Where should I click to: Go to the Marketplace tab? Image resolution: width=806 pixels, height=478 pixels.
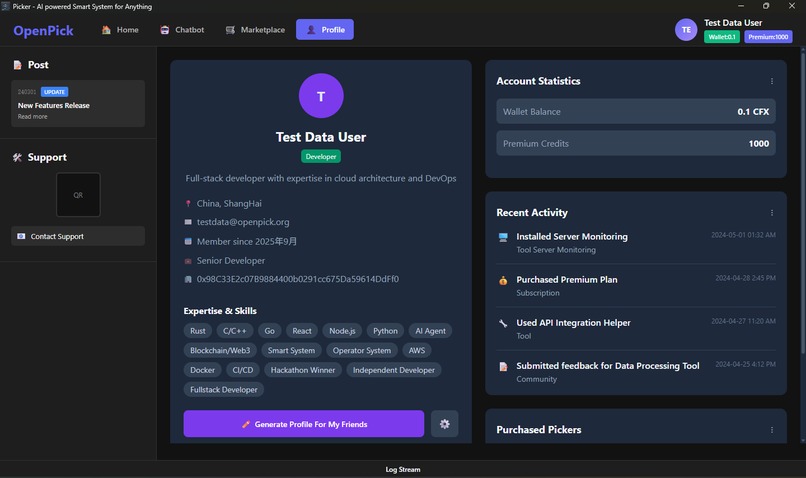(255, 30)
